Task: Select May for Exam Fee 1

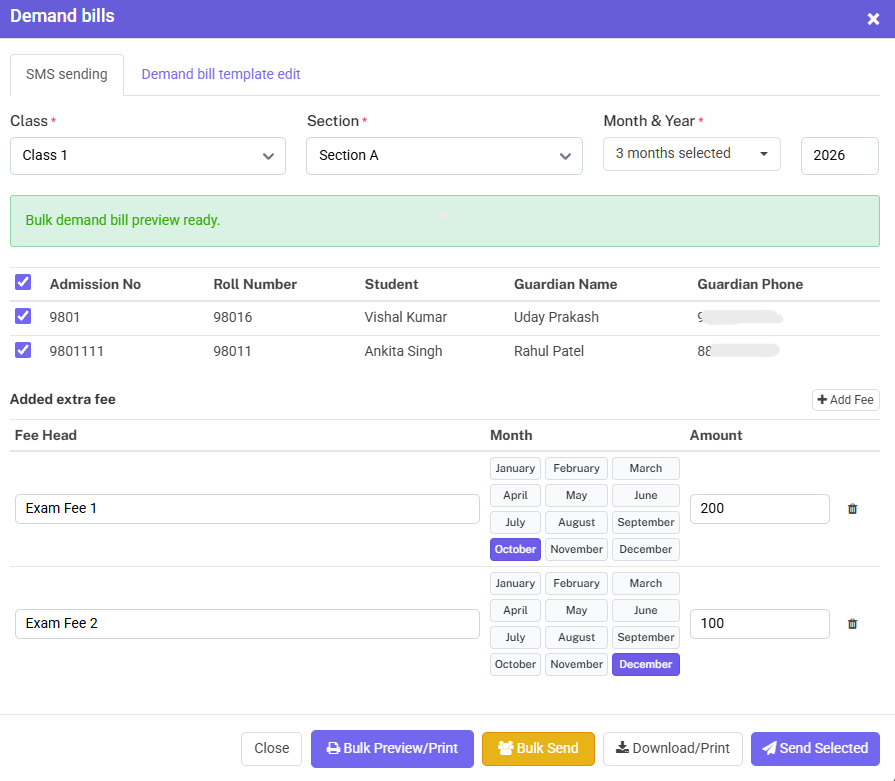Action: click(576, 496)
